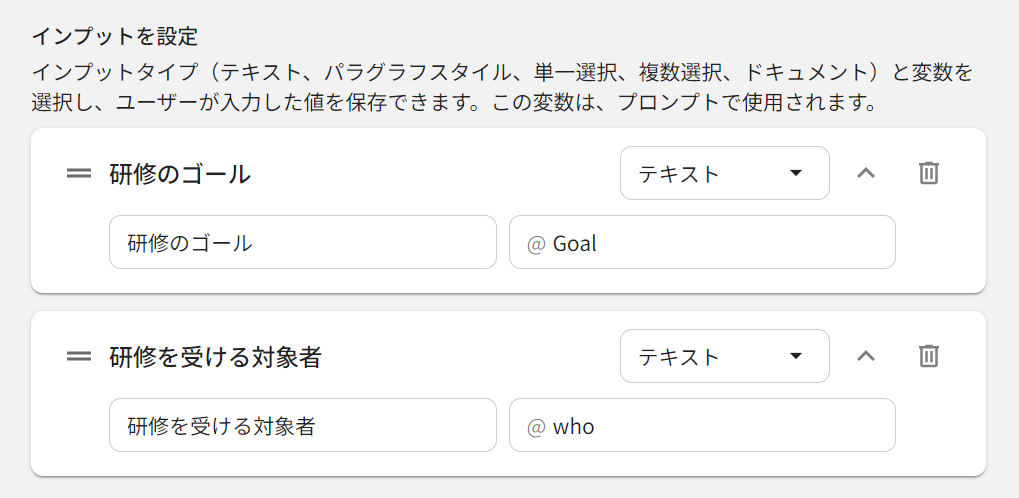Open テキスト type dropdown for 研修のゴール
Screen dimensions: 1019x498
click(x=724, y=173)
